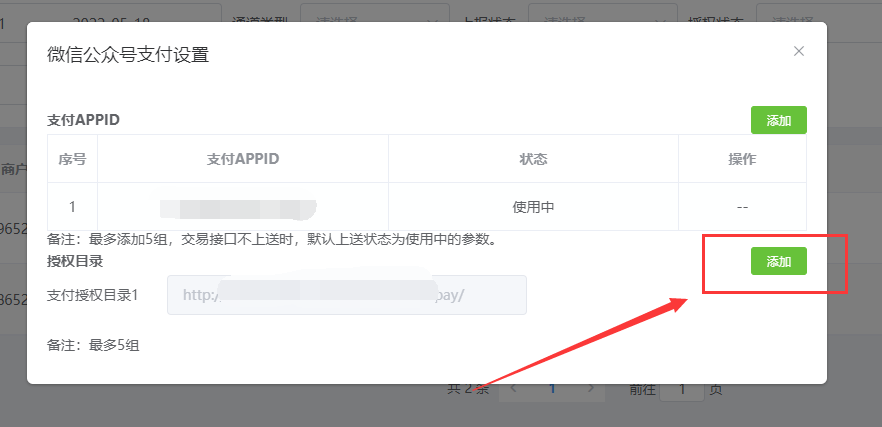Click the 支付APPID column header
Screen dimensions: 882x427
[x=243, y=159]
